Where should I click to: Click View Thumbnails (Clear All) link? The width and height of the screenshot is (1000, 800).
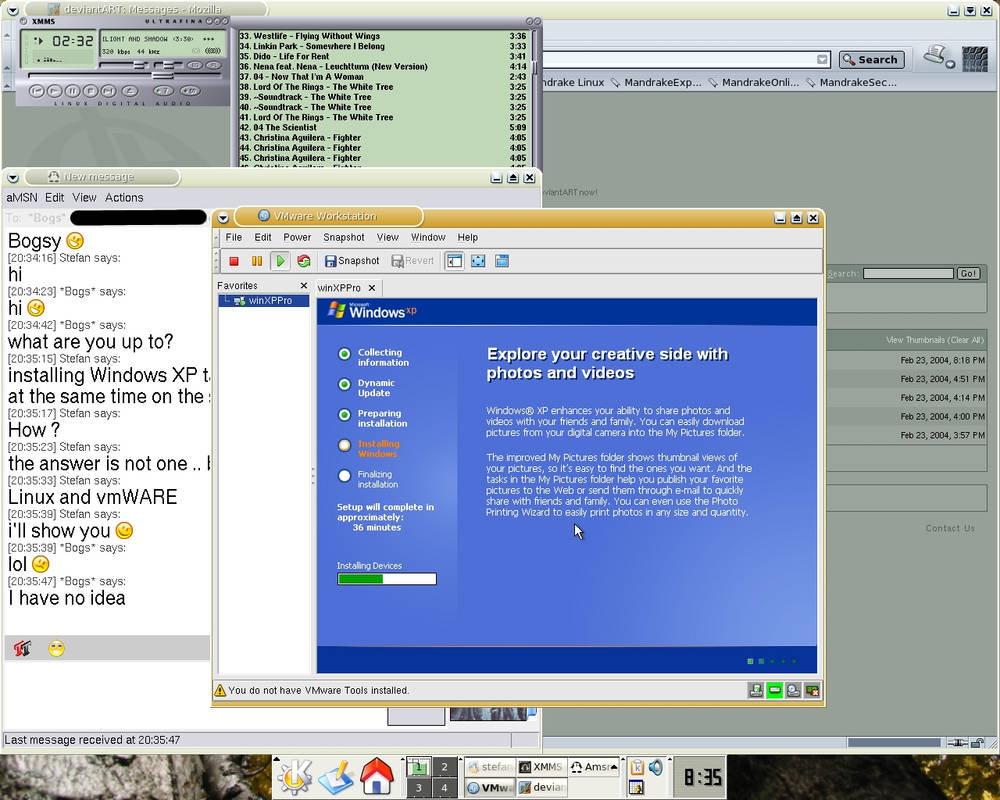[935, 339]
